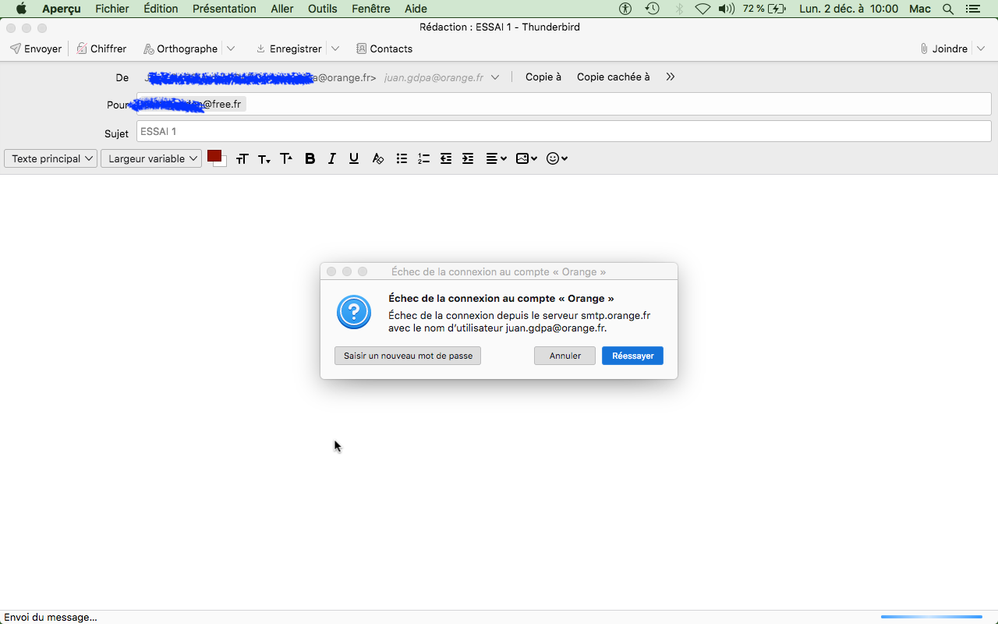Image resolution: width=998 pixels, height=624 pixels.
Task: Click the outdent text icon
Action: 446,159
